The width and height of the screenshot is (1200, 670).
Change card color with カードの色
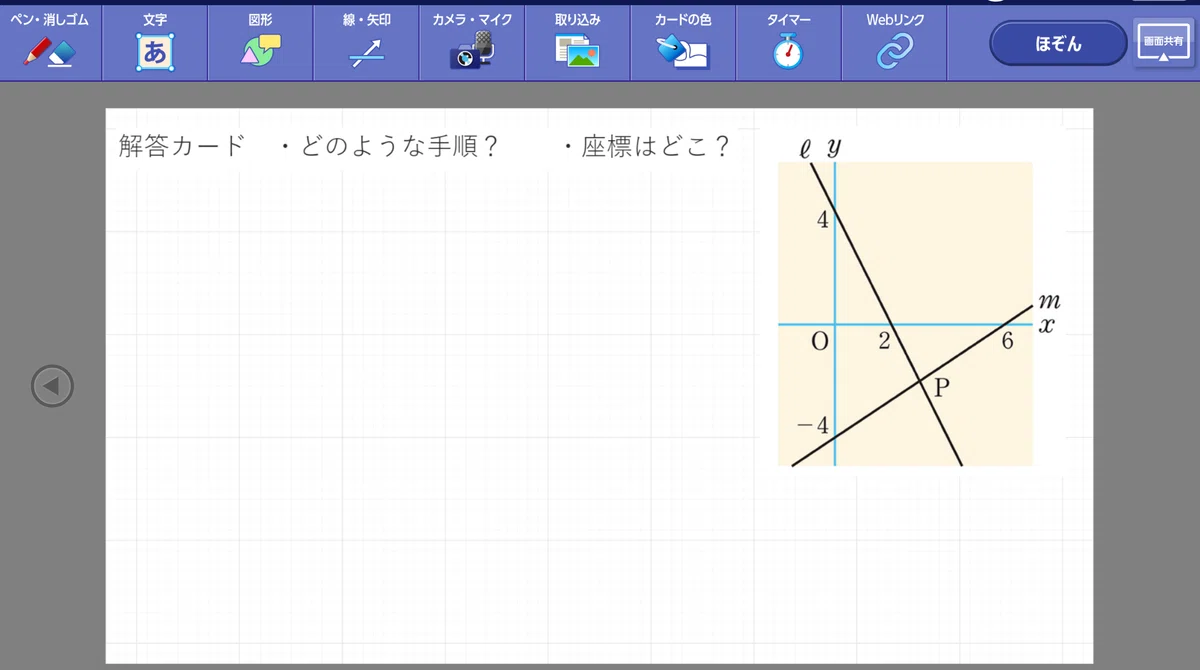click(x=683, y=42)
